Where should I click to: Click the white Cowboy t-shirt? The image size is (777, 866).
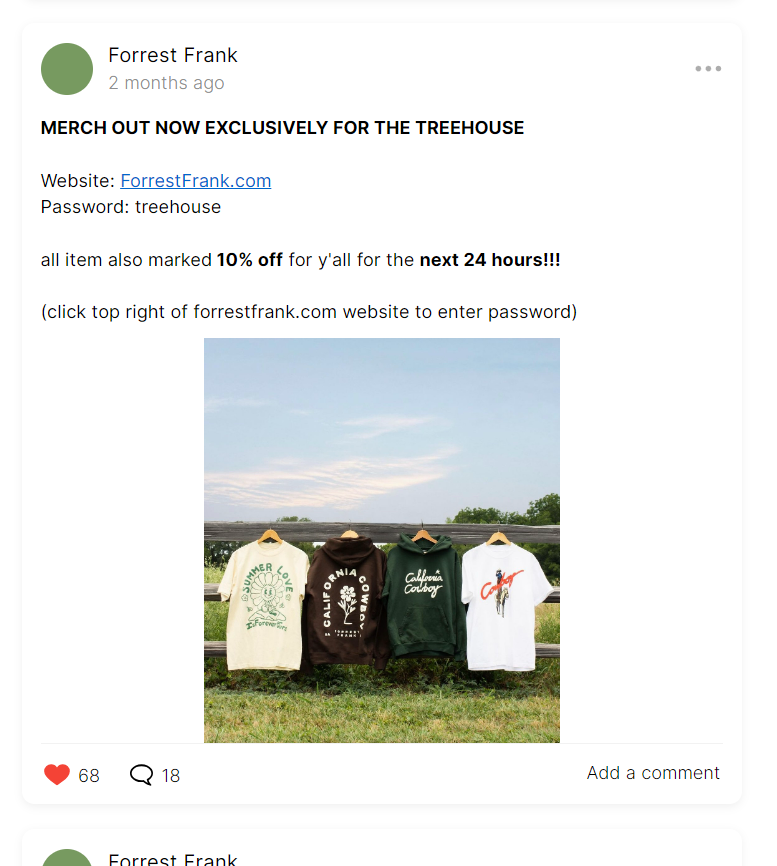pos(504,605)
